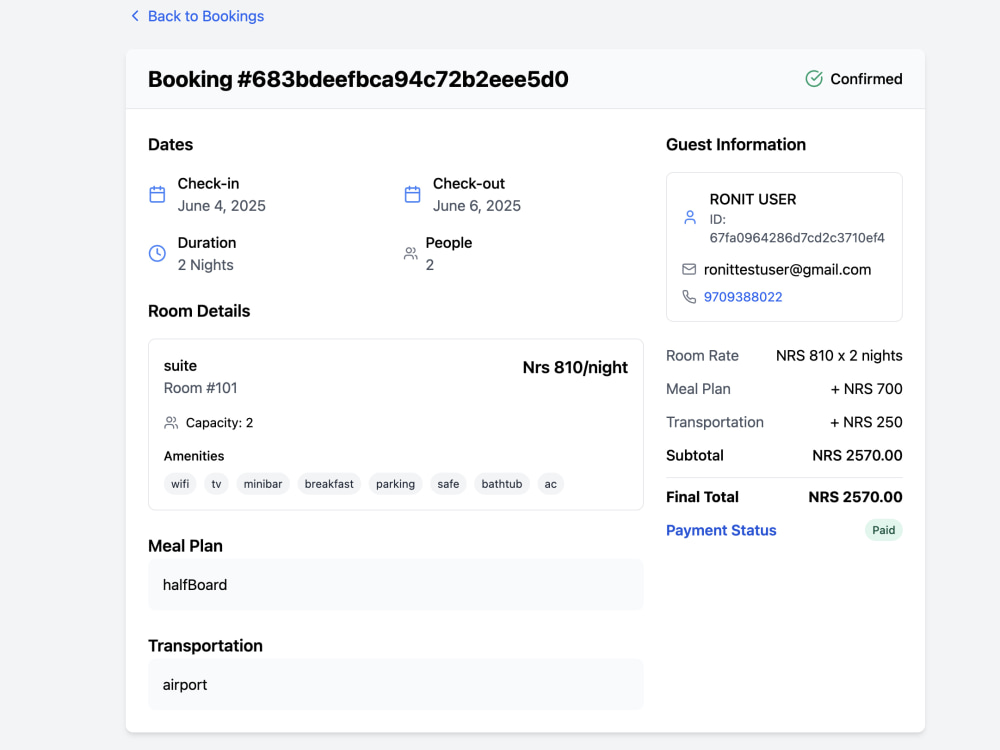Click the guest ID 67fa0964286d7cd2c3710ef4
This screenshot has width=1000, height=750.
797,238
